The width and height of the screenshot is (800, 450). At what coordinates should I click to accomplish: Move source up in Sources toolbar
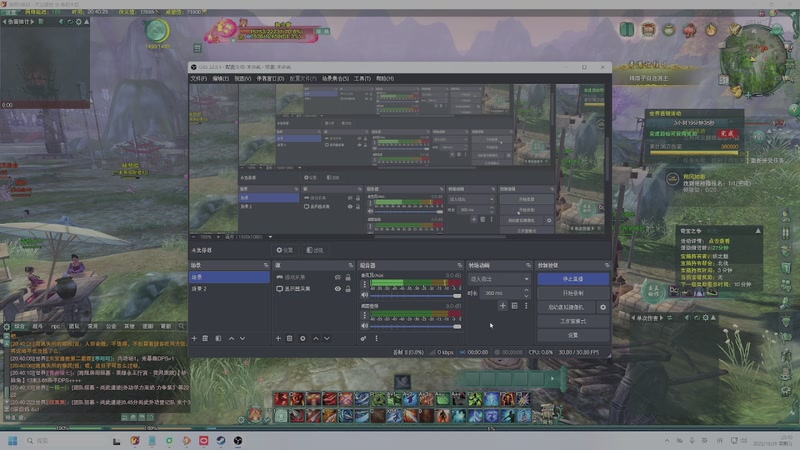tap(315, 338)
